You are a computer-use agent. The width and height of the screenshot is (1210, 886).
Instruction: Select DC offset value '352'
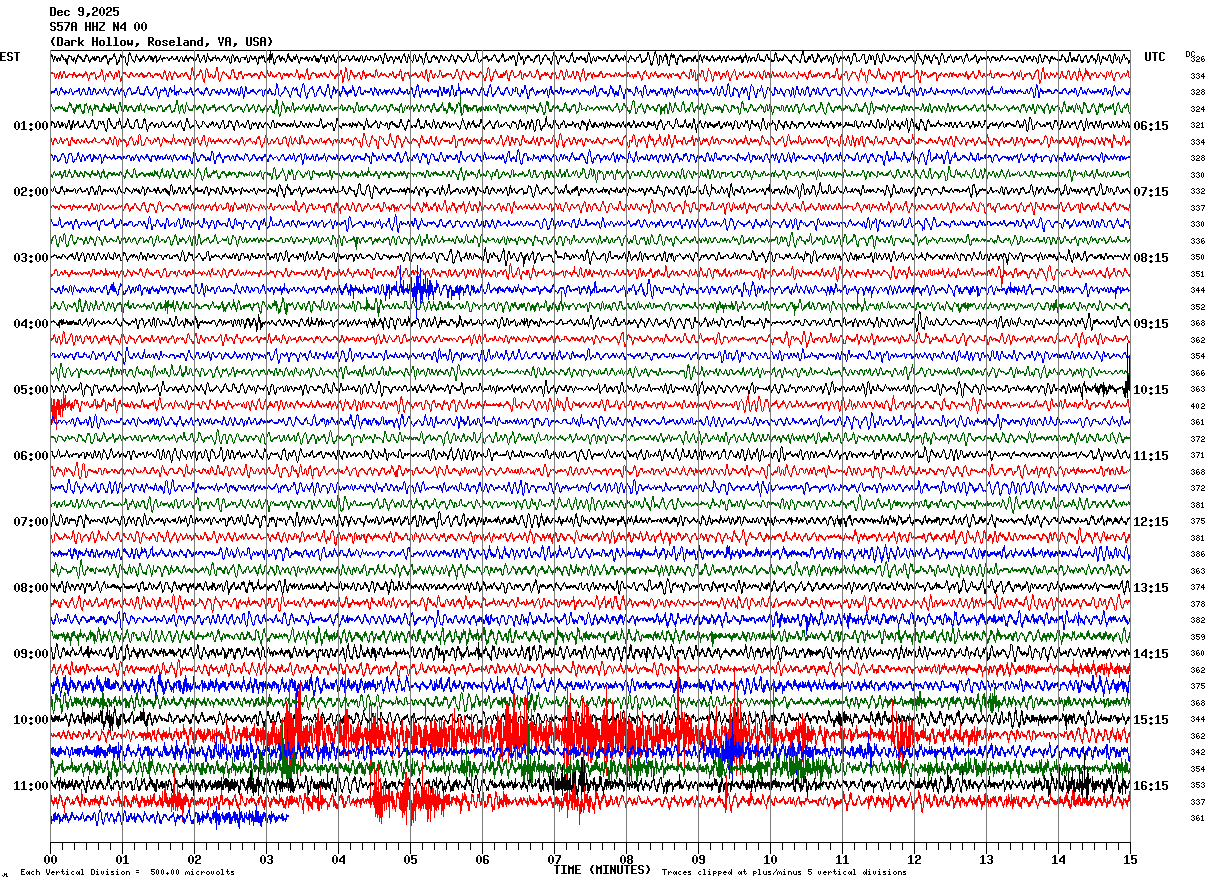pyautogui.click(x=1197, y=307)
